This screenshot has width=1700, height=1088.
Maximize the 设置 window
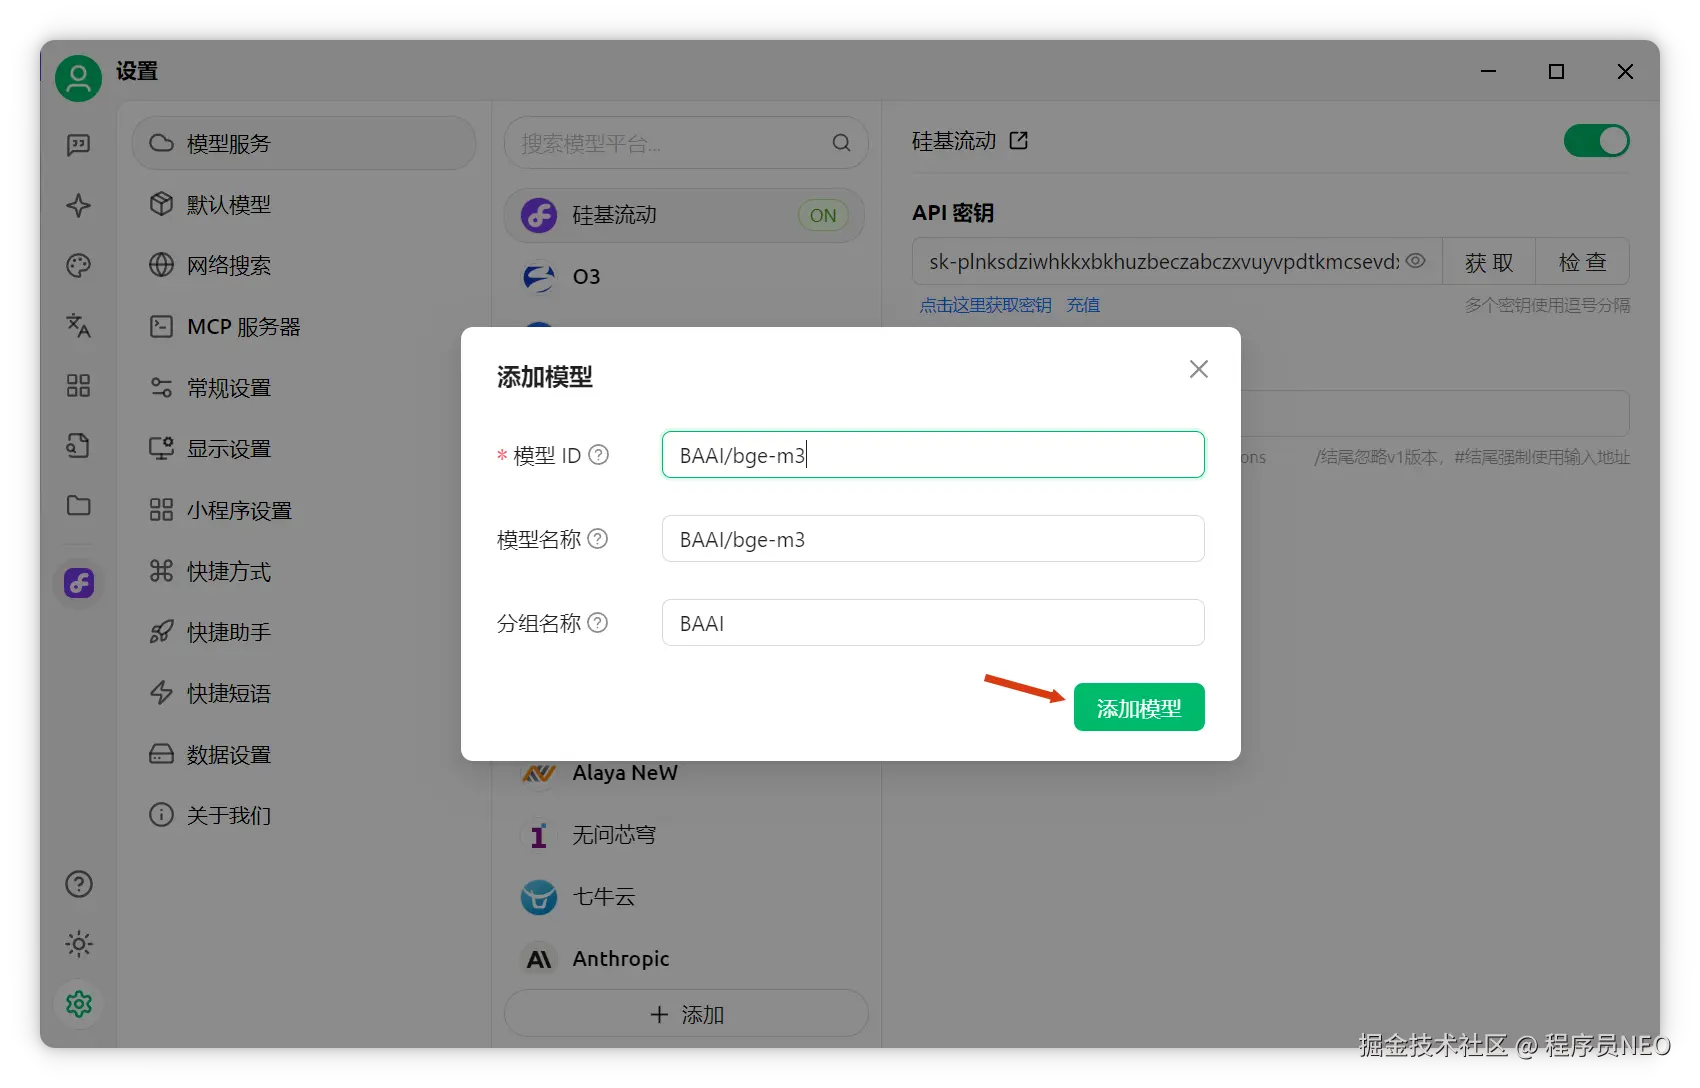tap(1556, 71)
